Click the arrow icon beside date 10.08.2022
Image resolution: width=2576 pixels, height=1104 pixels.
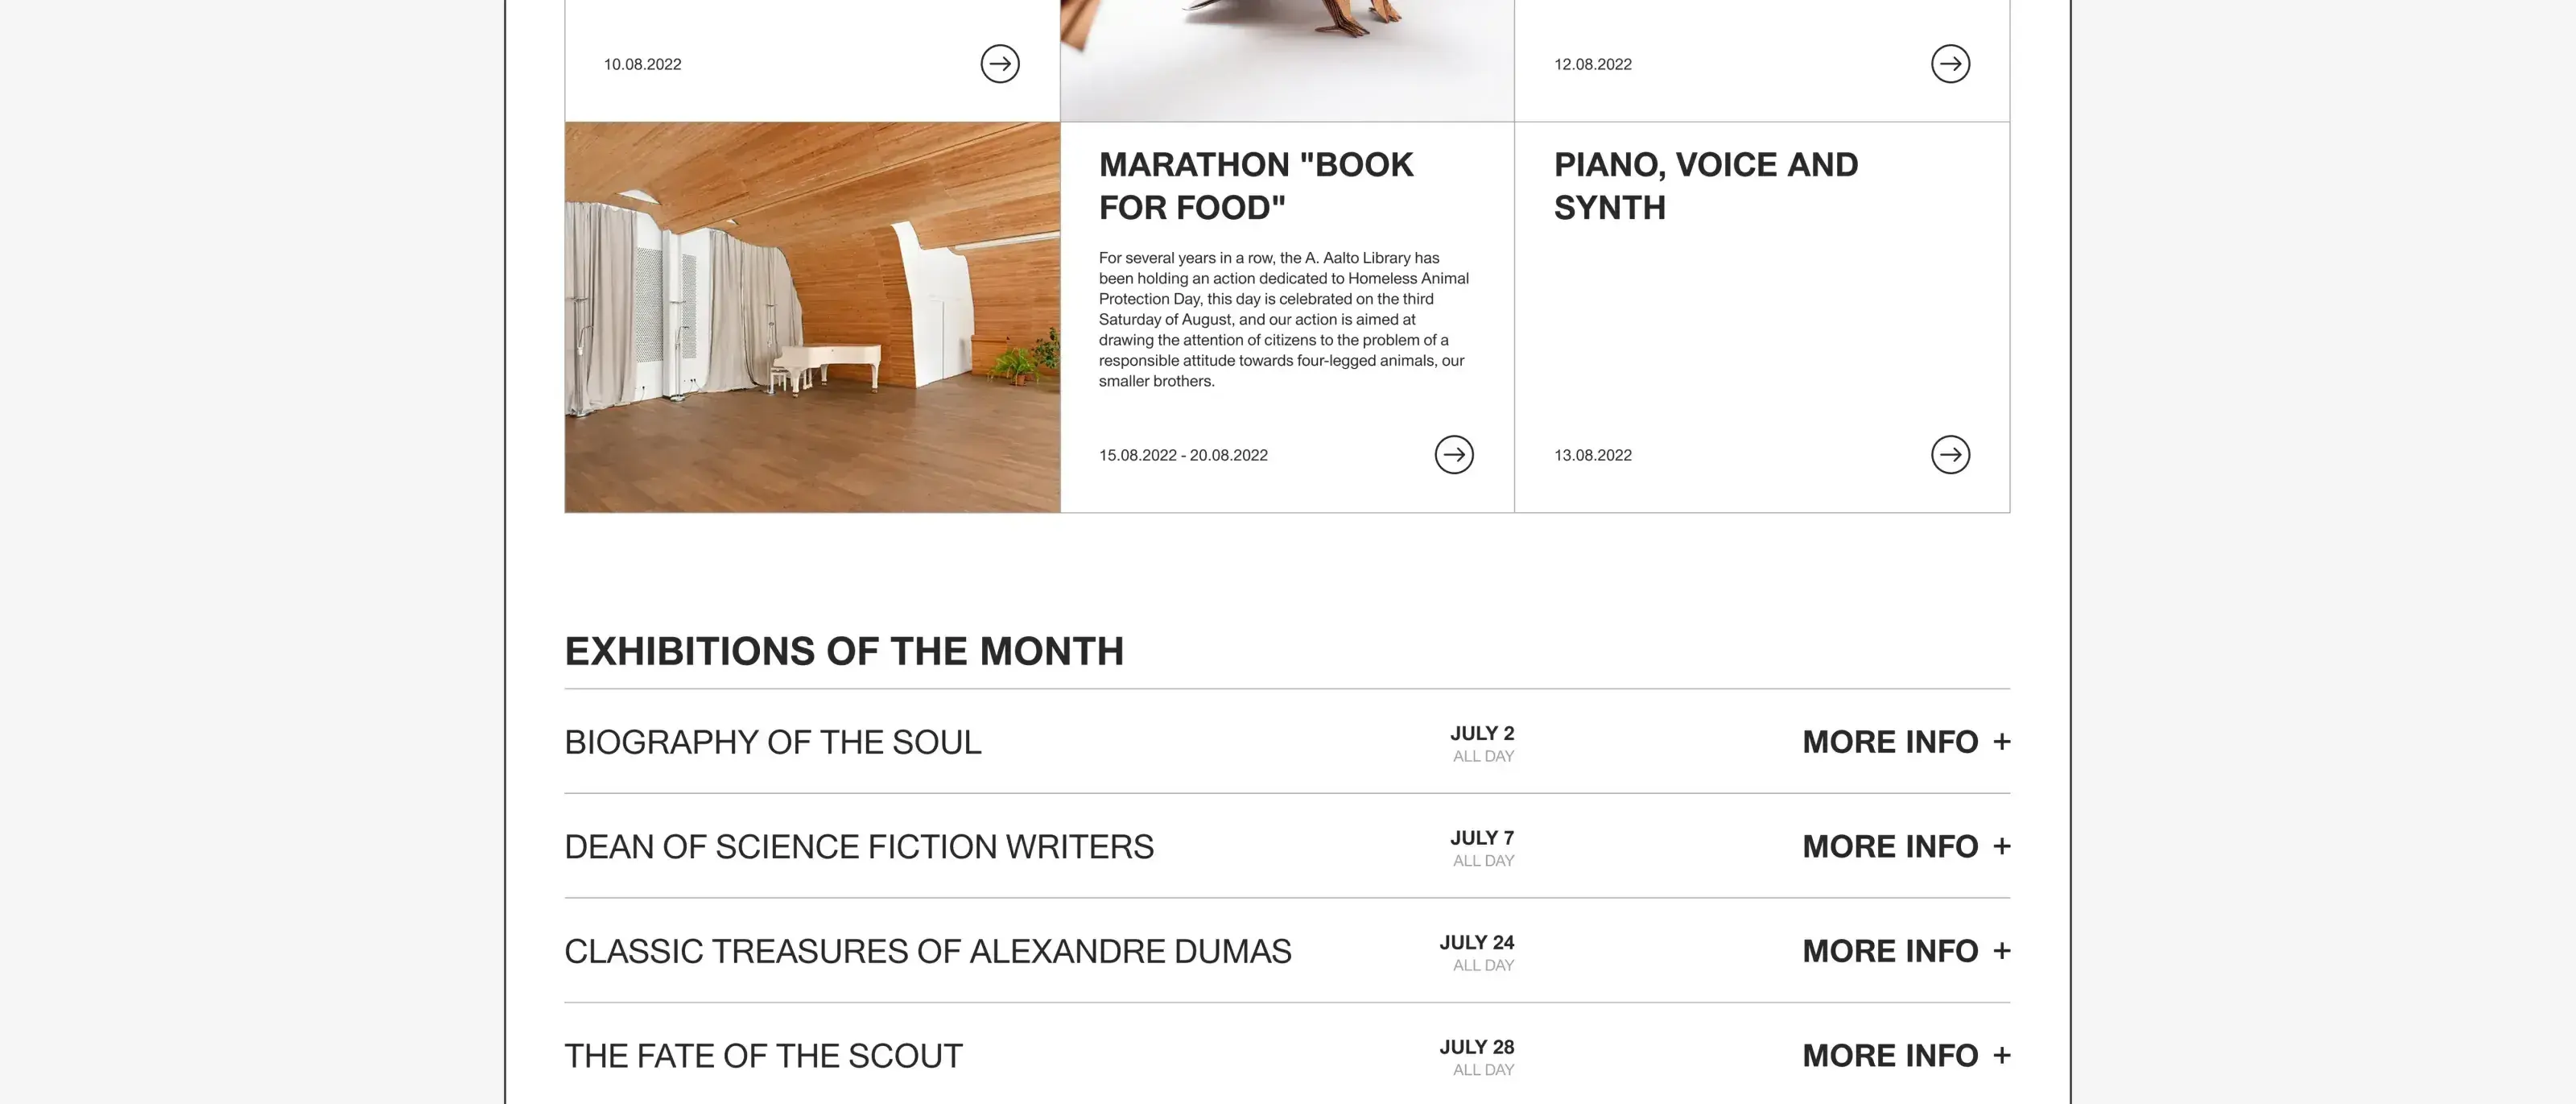999,64
